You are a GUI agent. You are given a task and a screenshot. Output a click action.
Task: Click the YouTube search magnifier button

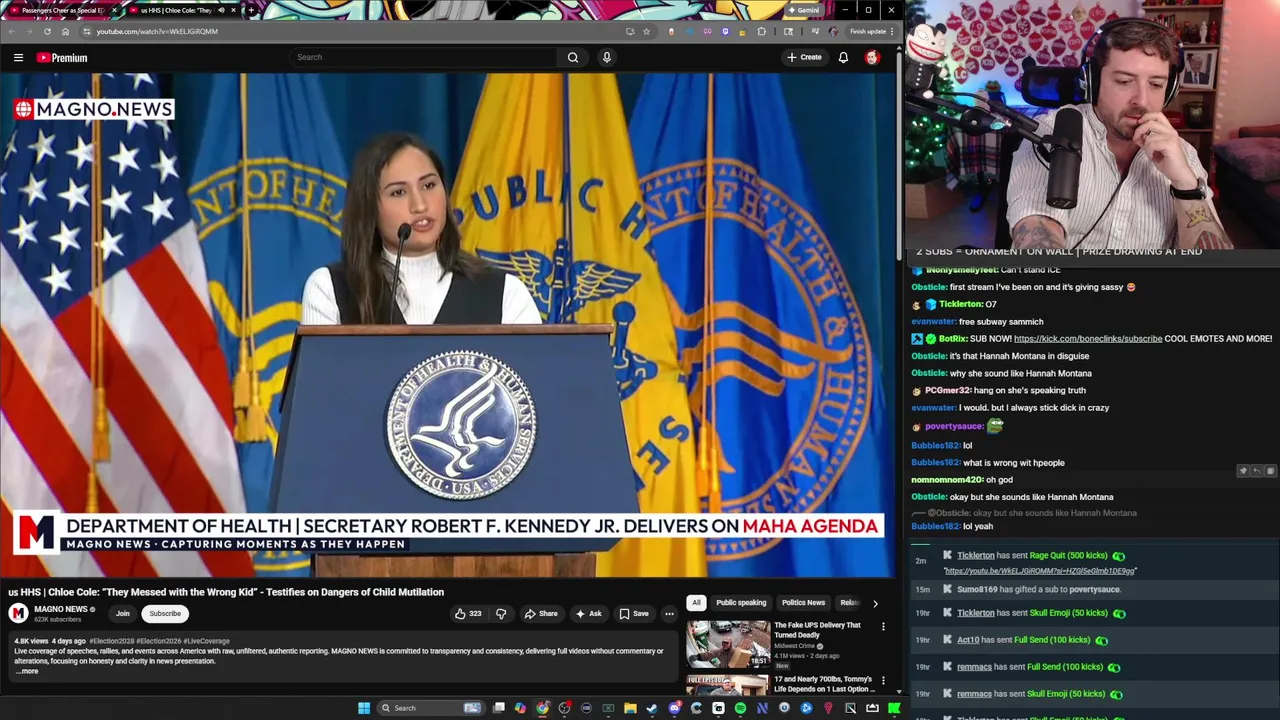click(573, 57)
